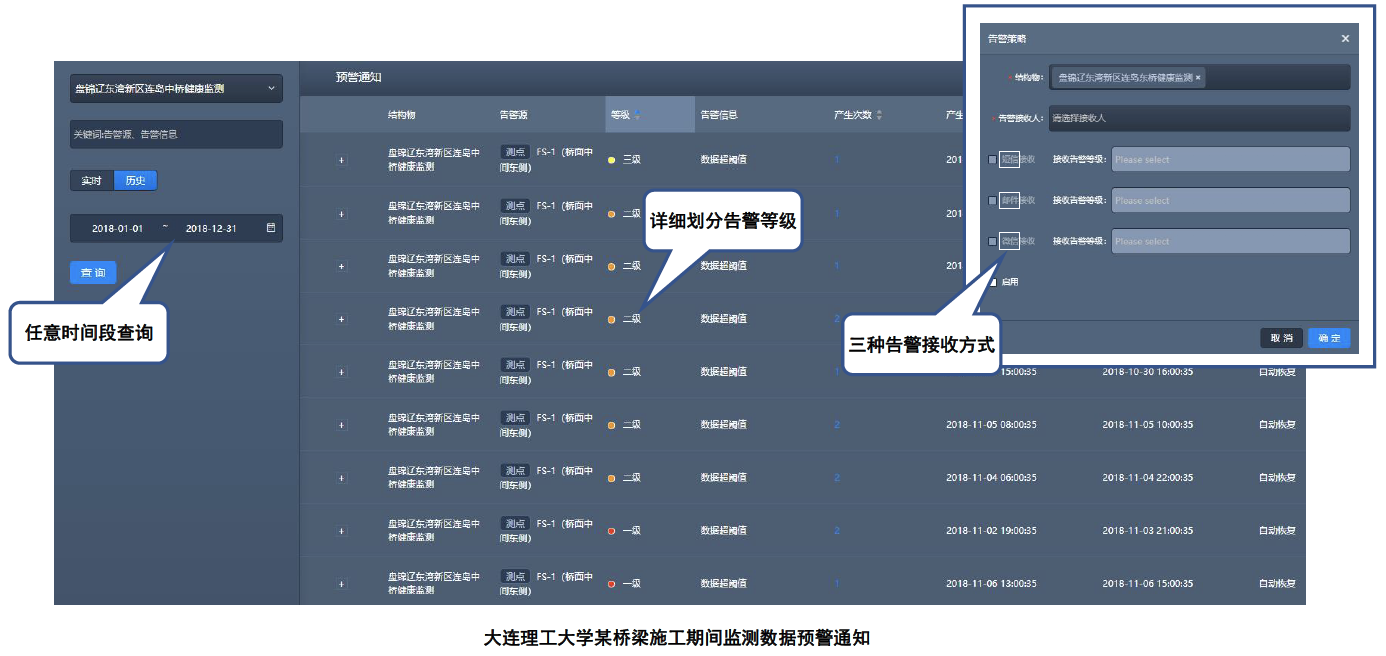The image size is (1386, 656).
Task: Close the 告警策略 dialog
Action: tap(1345, 38)
